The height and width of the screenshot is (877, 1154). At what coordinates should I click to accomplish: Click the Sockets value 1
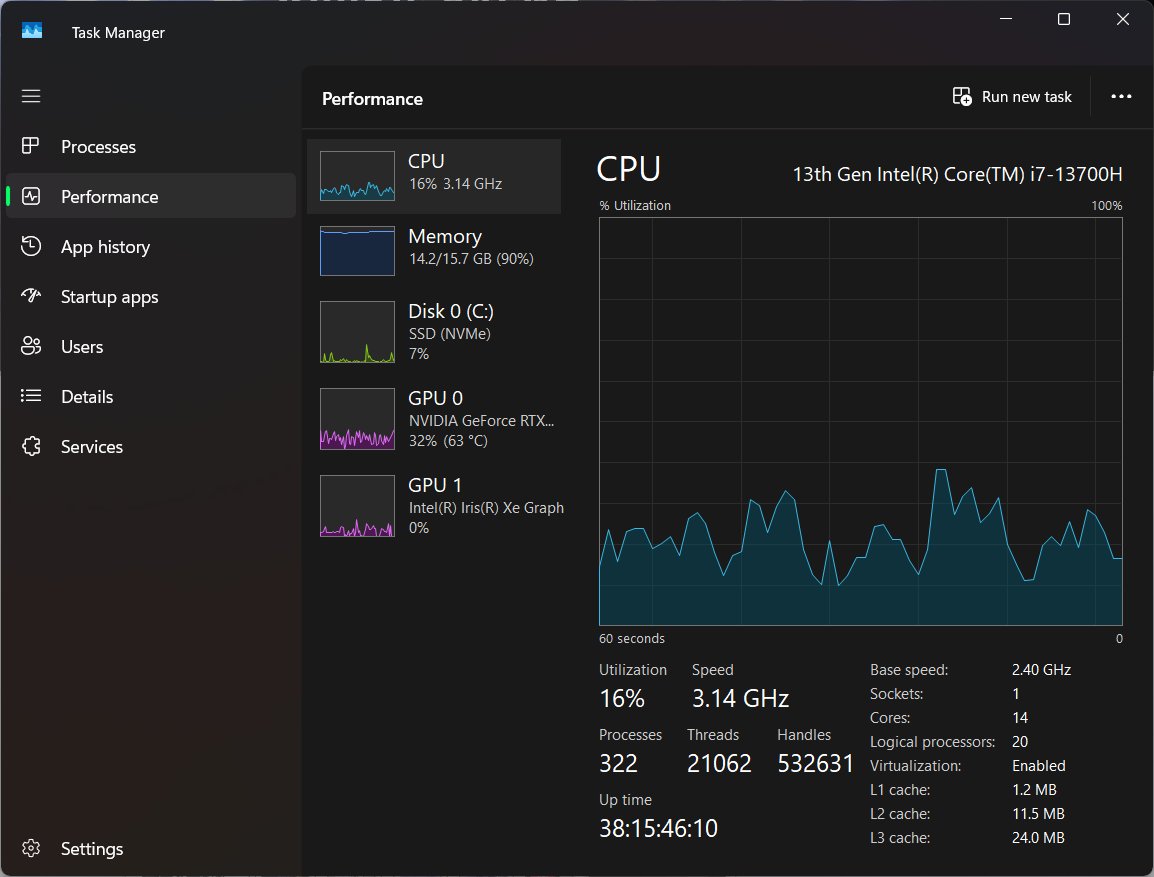point(1016,694)
